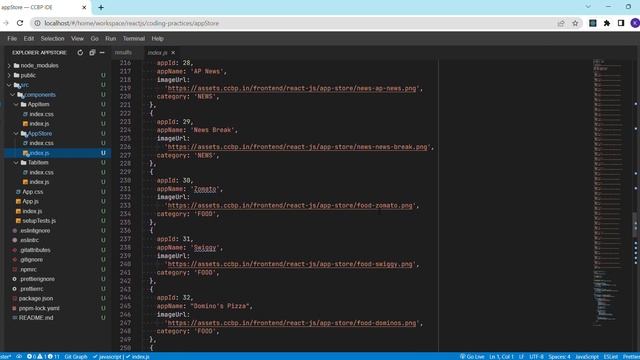Open App.js file

point(30,201)
